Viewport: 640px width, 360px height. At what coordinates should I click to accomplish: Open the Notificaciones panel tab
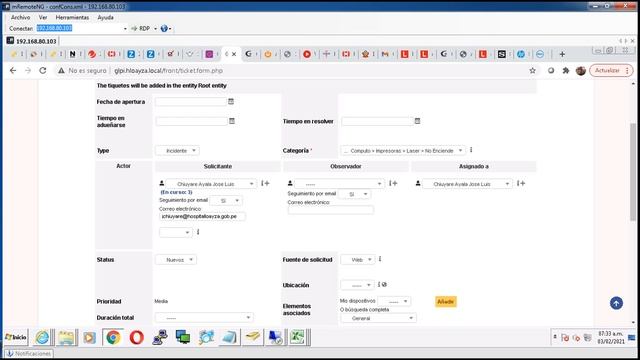(29, 353)
